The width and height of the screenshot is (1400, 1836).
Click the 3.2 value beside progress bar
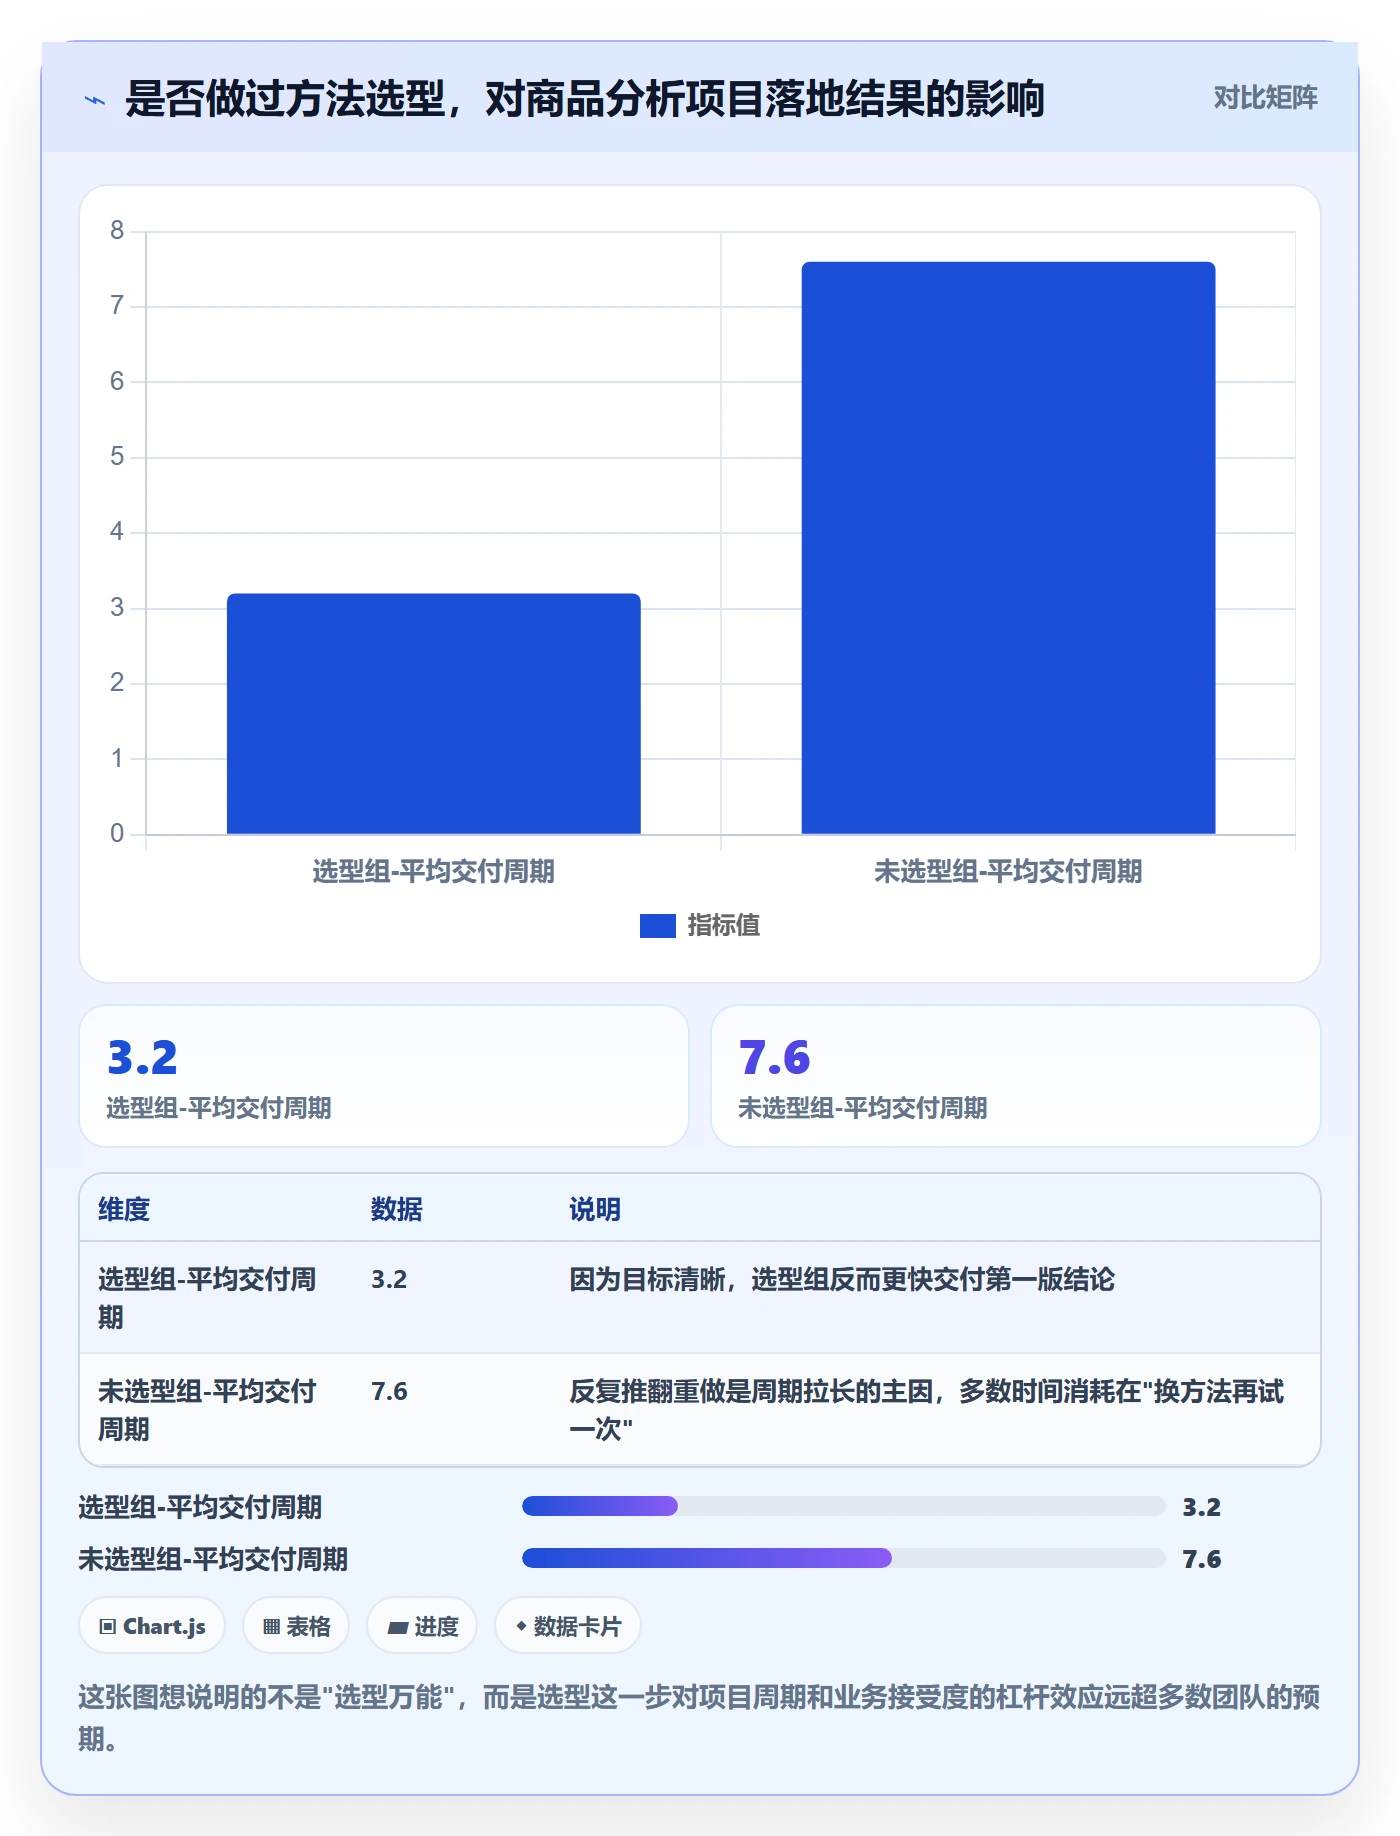click(1201, 1507)
